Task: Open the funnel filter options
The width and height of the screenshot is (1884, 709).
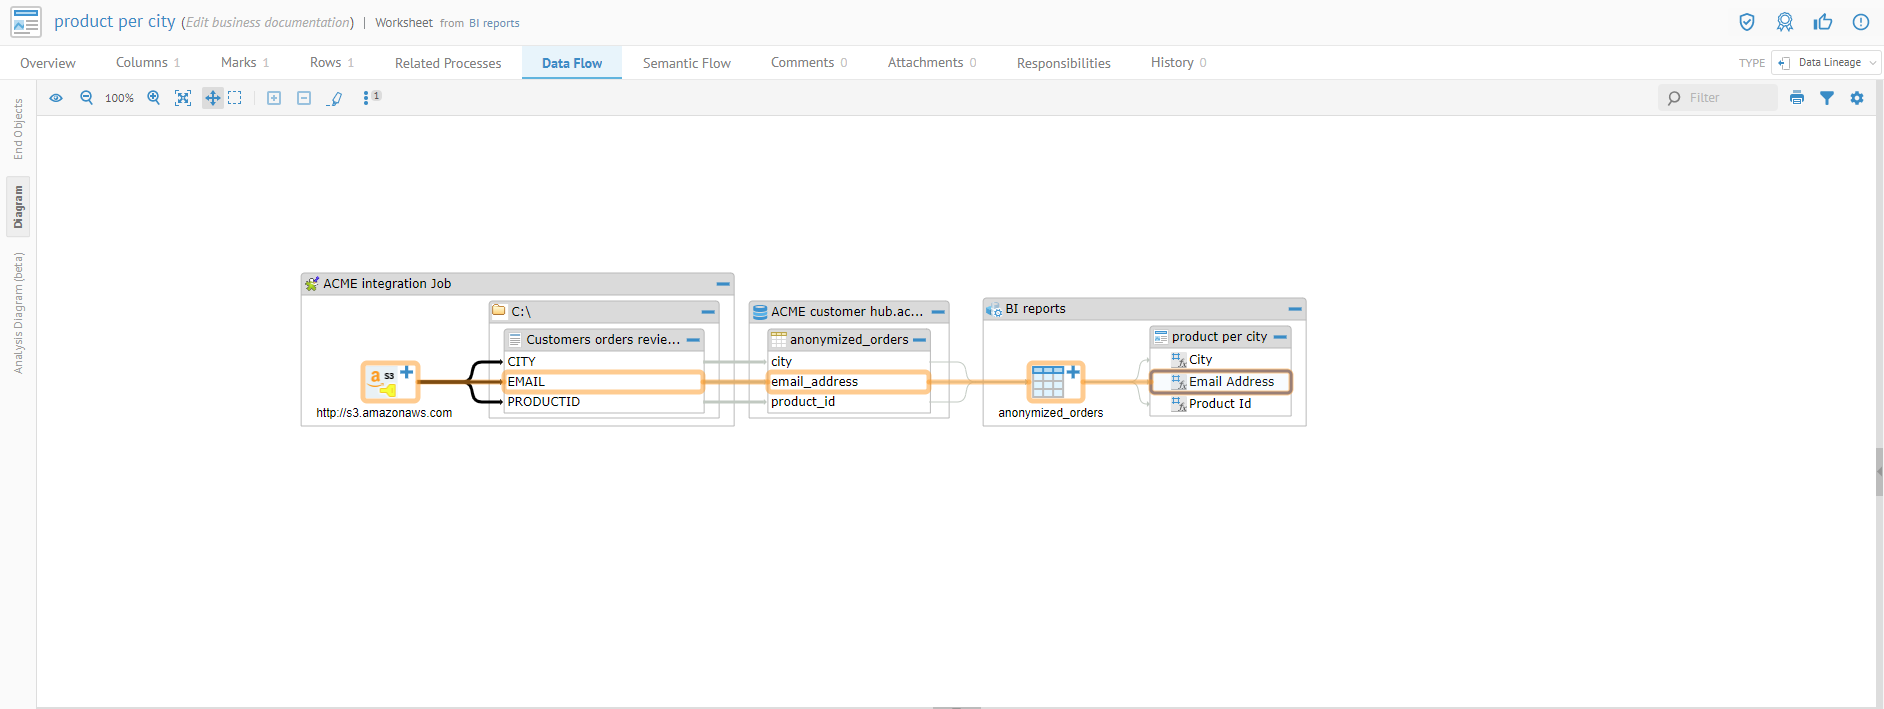Action: [x=1827, y=98]
